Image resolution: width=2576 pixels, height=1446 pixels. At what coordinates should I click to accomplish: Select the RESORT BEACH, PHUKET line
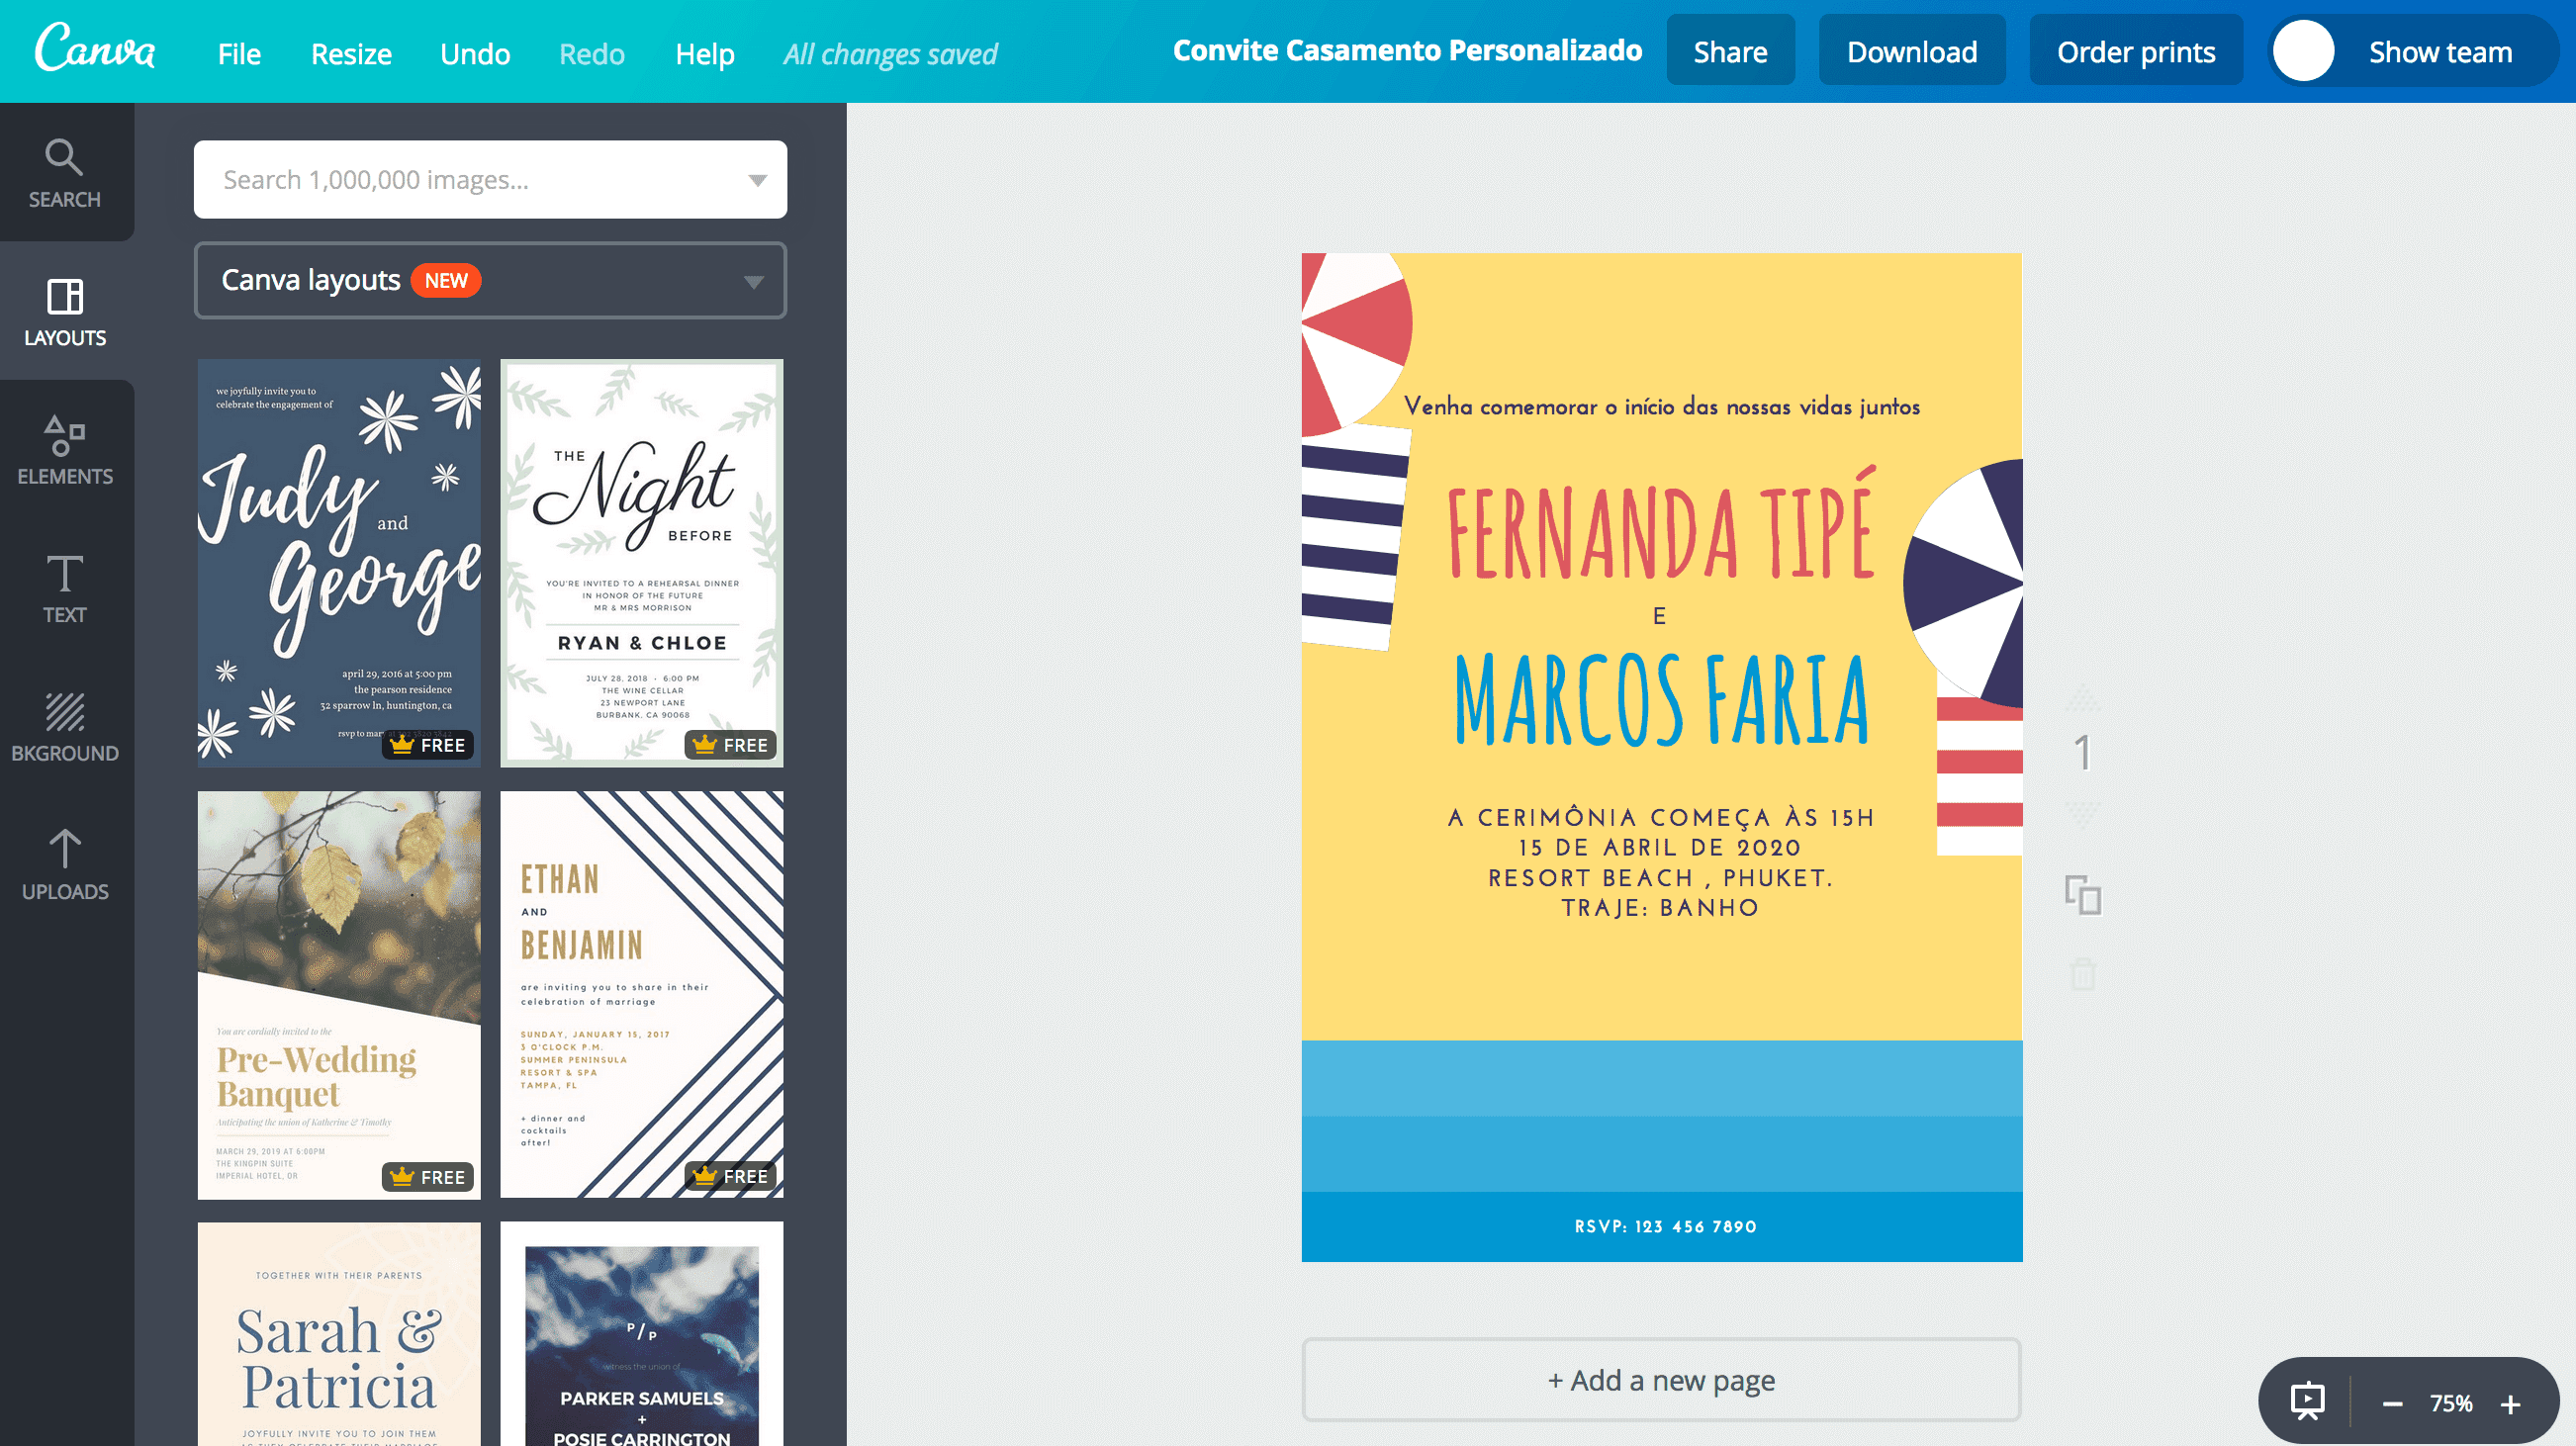click(1660, 878)
